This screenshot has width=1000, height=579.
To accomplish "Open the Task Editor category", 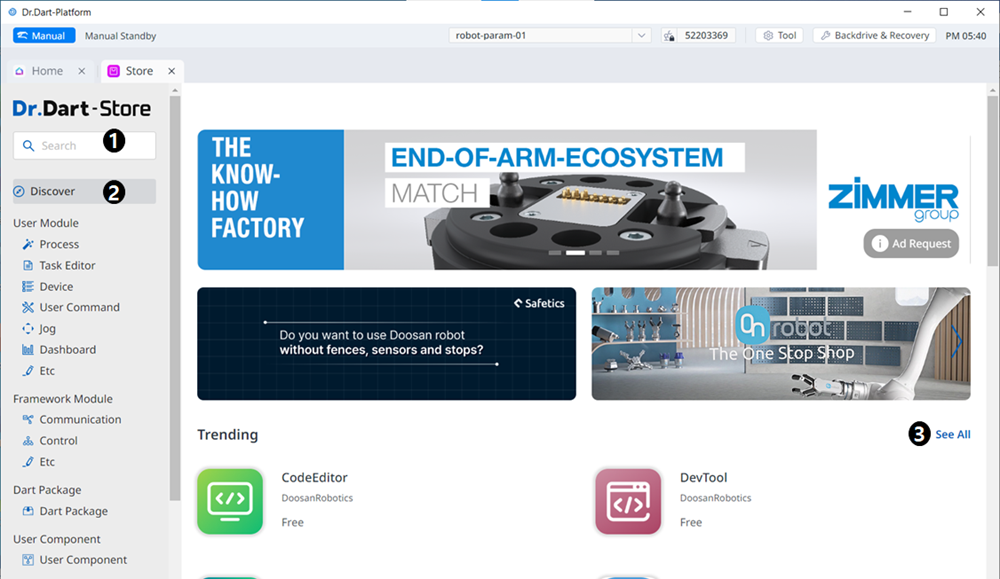I will pyautogui.click(x=67, y=265).
